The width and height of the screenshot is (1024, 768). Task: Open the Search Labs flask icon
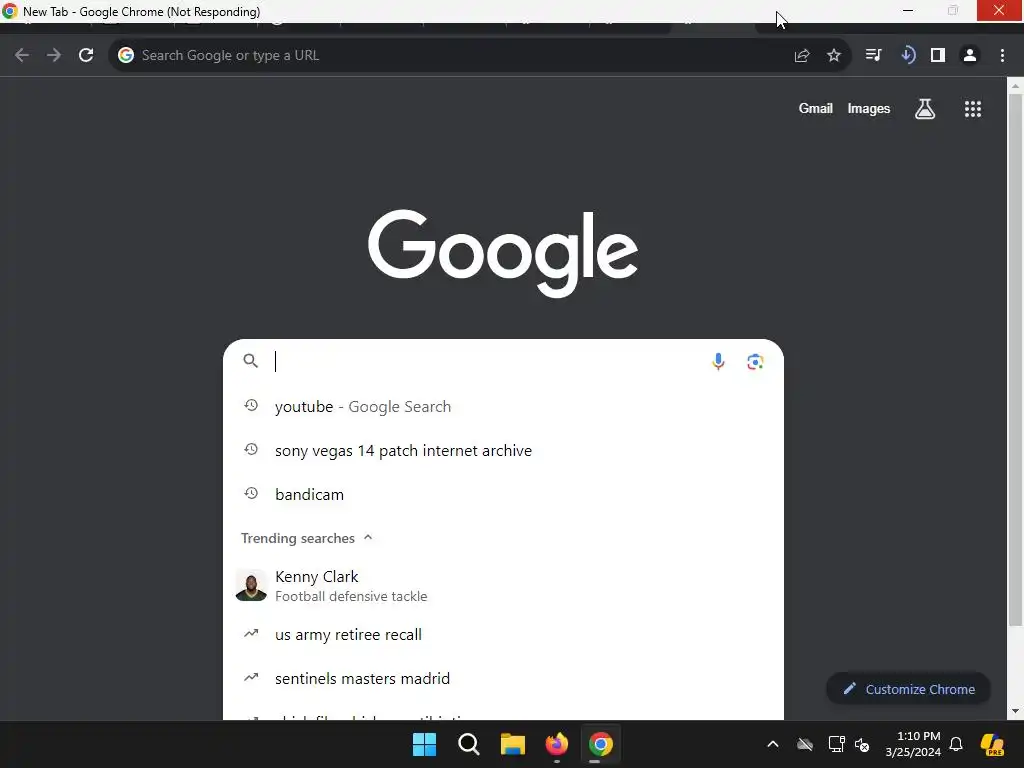tap(925, 108)
